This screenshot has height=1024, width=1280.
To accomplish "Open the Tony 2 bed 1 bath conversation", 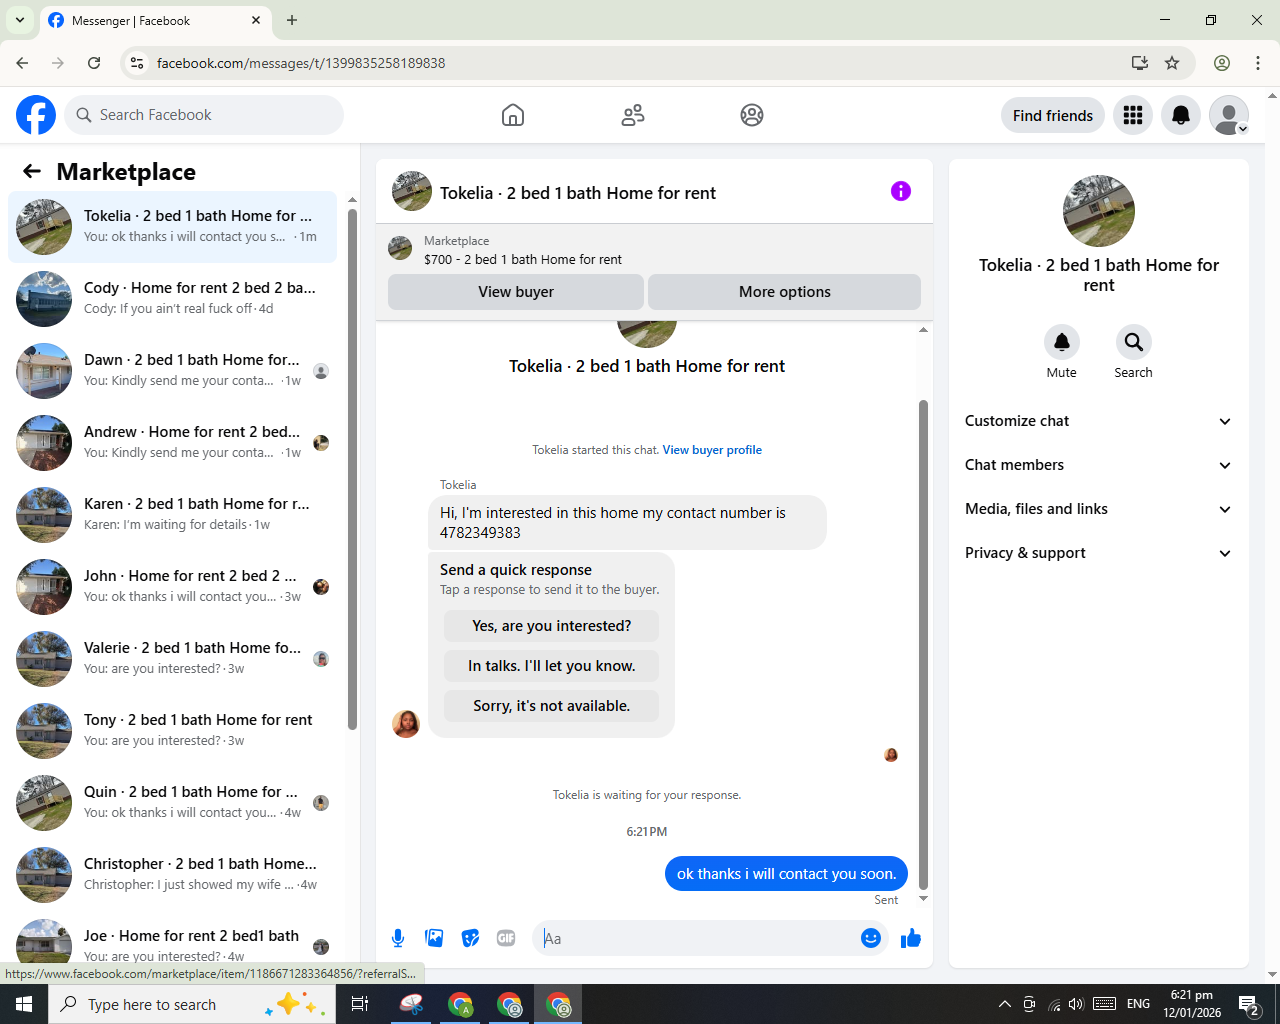I will [x=172, y=731].
